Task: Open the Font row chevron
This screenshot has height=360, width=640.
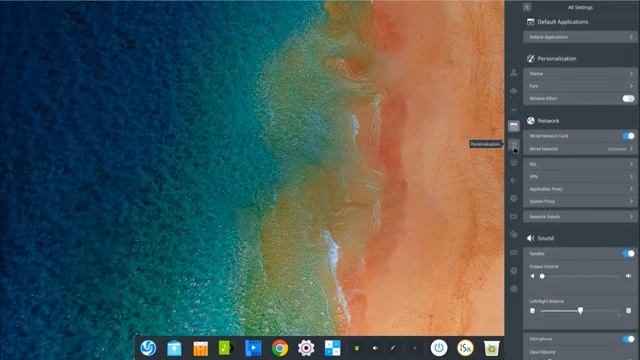Action: (x=631, y=86)
